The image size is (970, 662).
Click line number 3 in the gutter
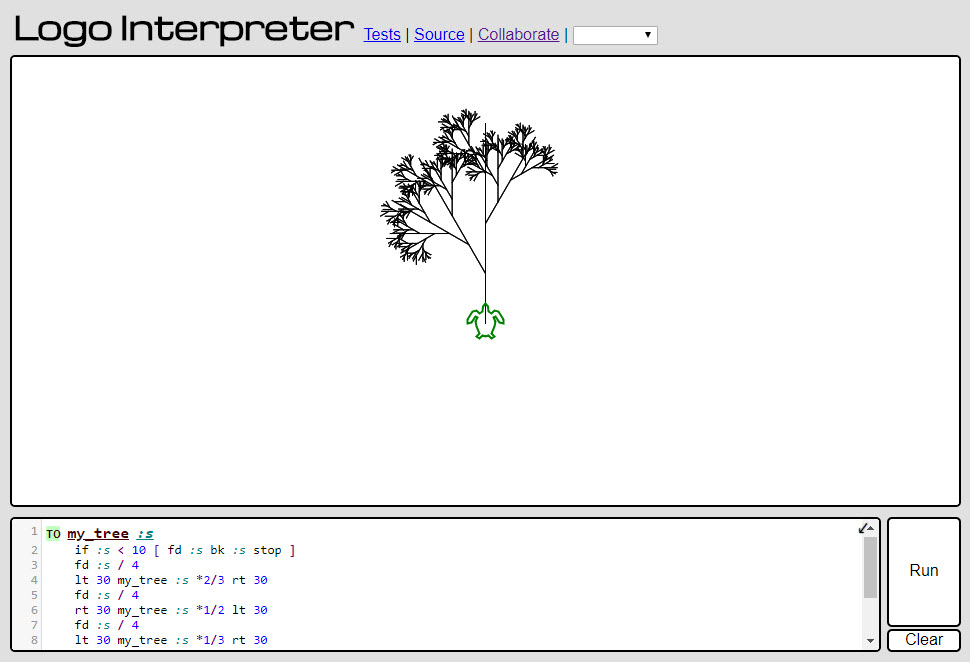pos(34,565)
